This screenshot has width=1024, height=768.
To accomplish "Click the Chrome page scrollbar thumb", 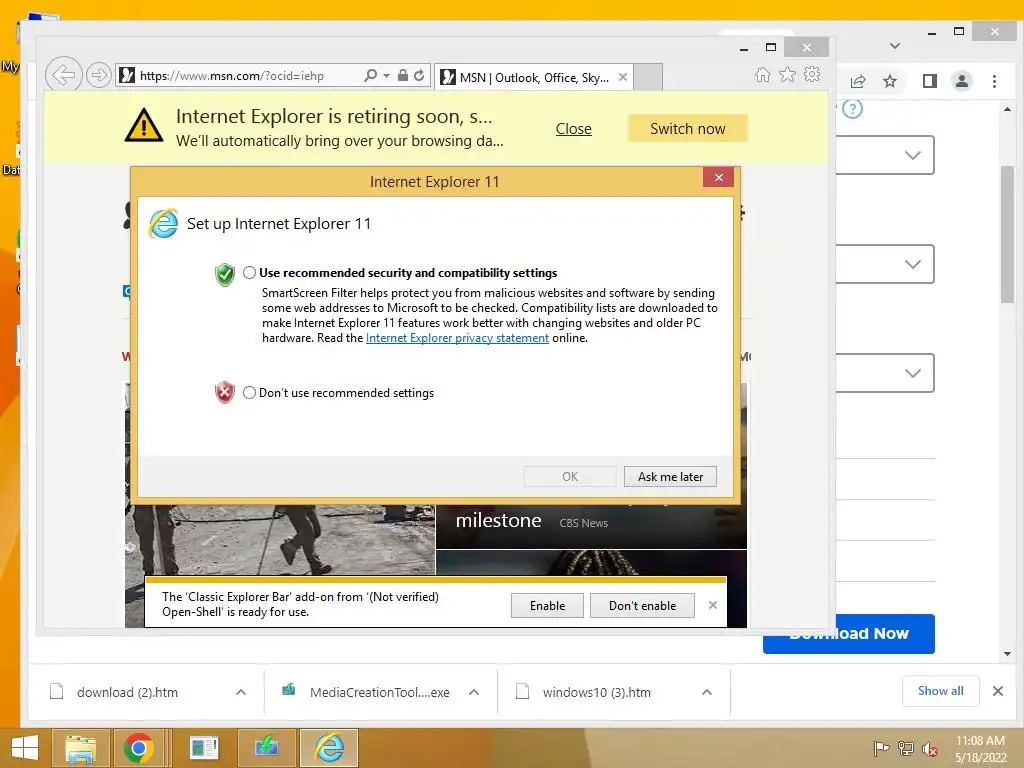I will click(1007, 234).
